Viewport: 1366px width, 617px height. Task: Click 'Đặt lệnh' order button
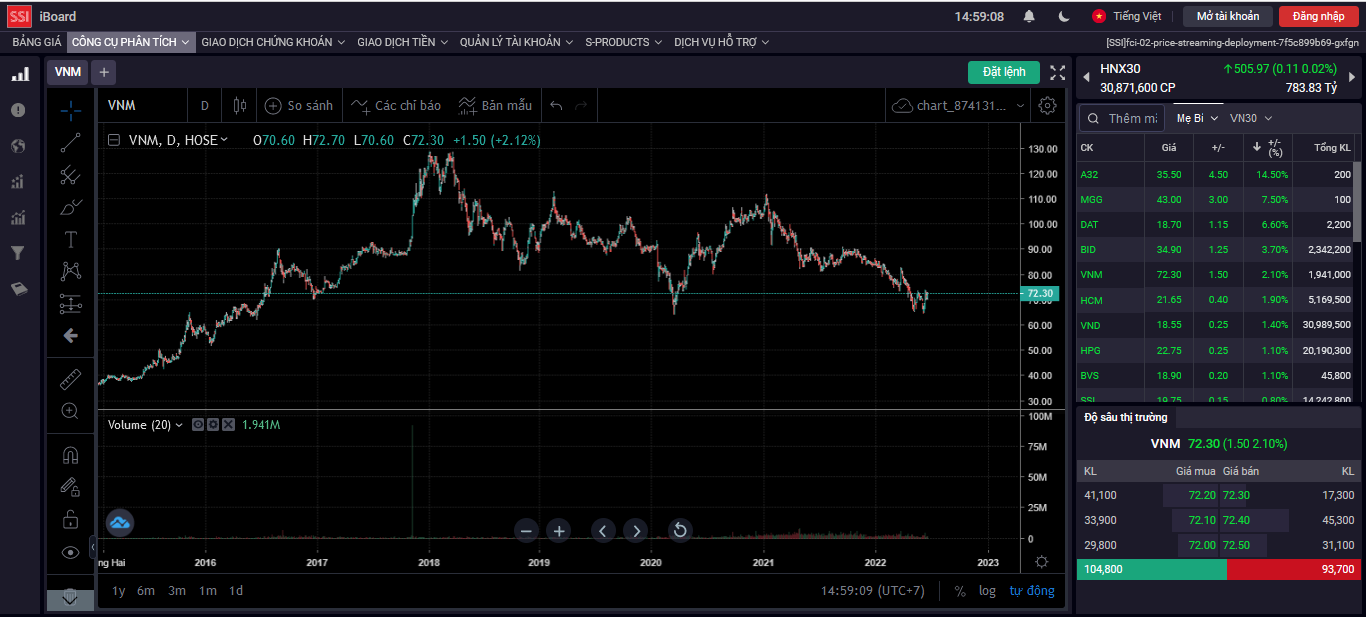(x=1004, y=72)
